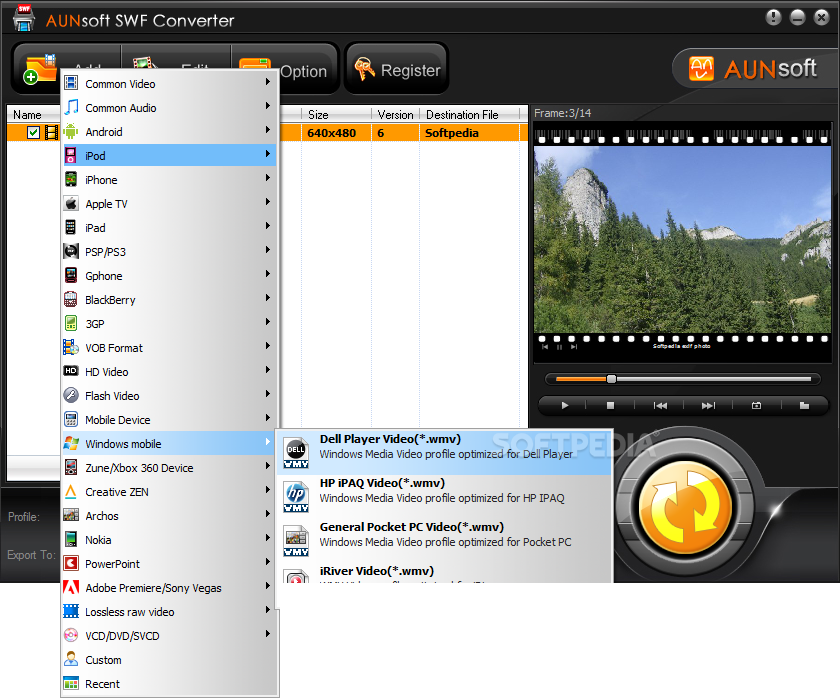Click the Add files folder button
This screenshot has height=698, width=840.
pyautogui.click(x=39, y=69)
